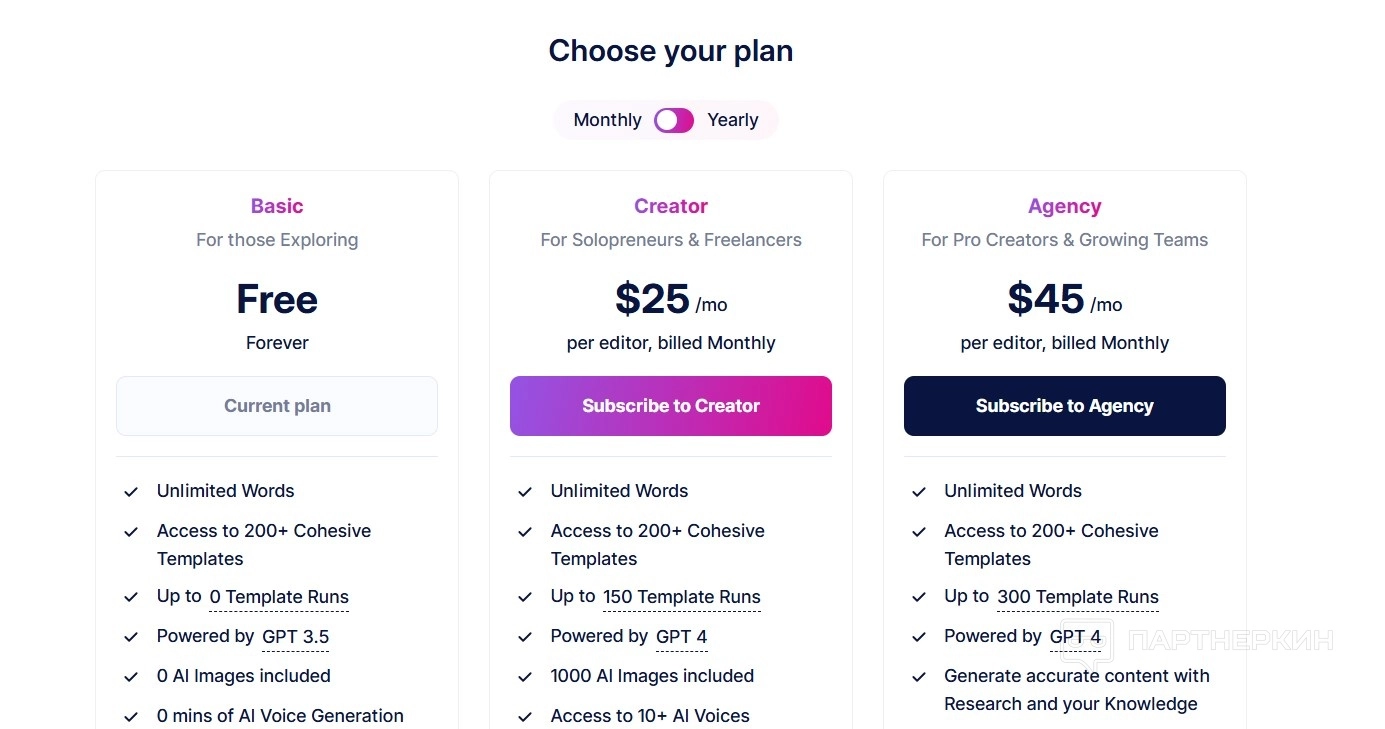This screenshot has width=1385, height=729.
Task: Click the underlined GPT 3.5 label
Action: click(295, 637)
